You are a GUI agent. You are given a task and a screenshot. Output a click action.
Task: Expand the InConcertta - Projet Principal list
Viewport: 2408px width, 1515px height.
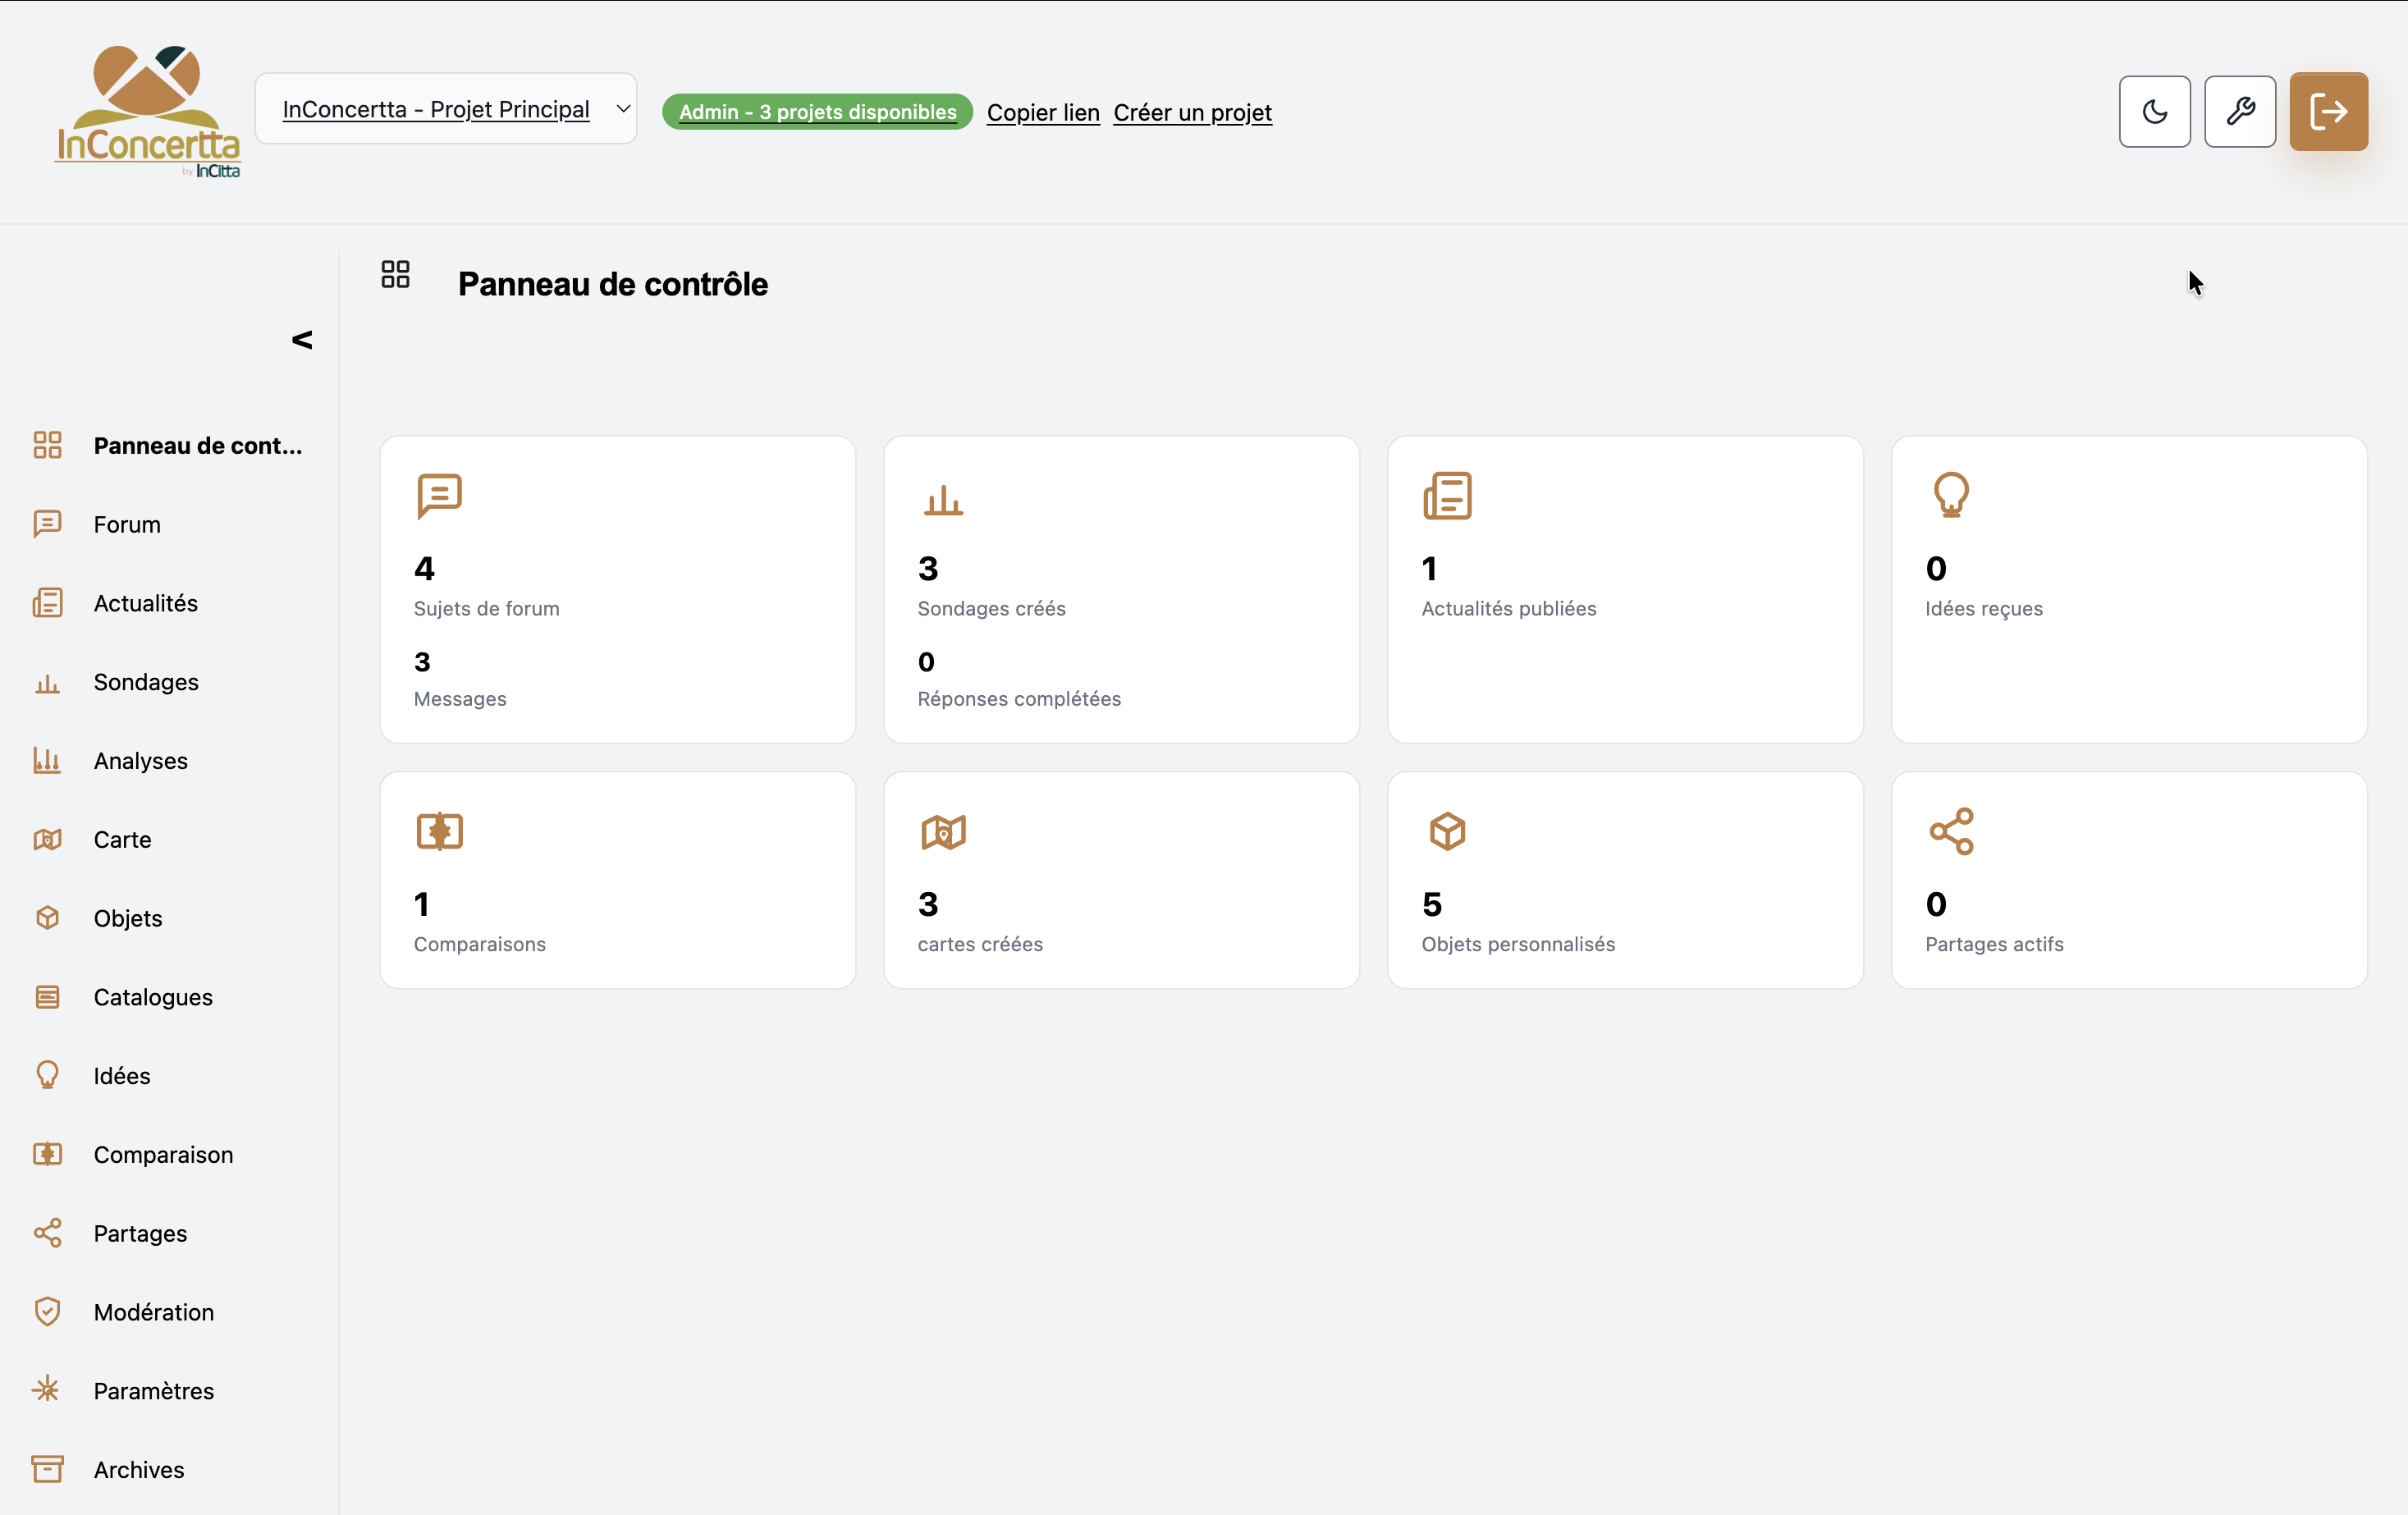coord(447,108)
